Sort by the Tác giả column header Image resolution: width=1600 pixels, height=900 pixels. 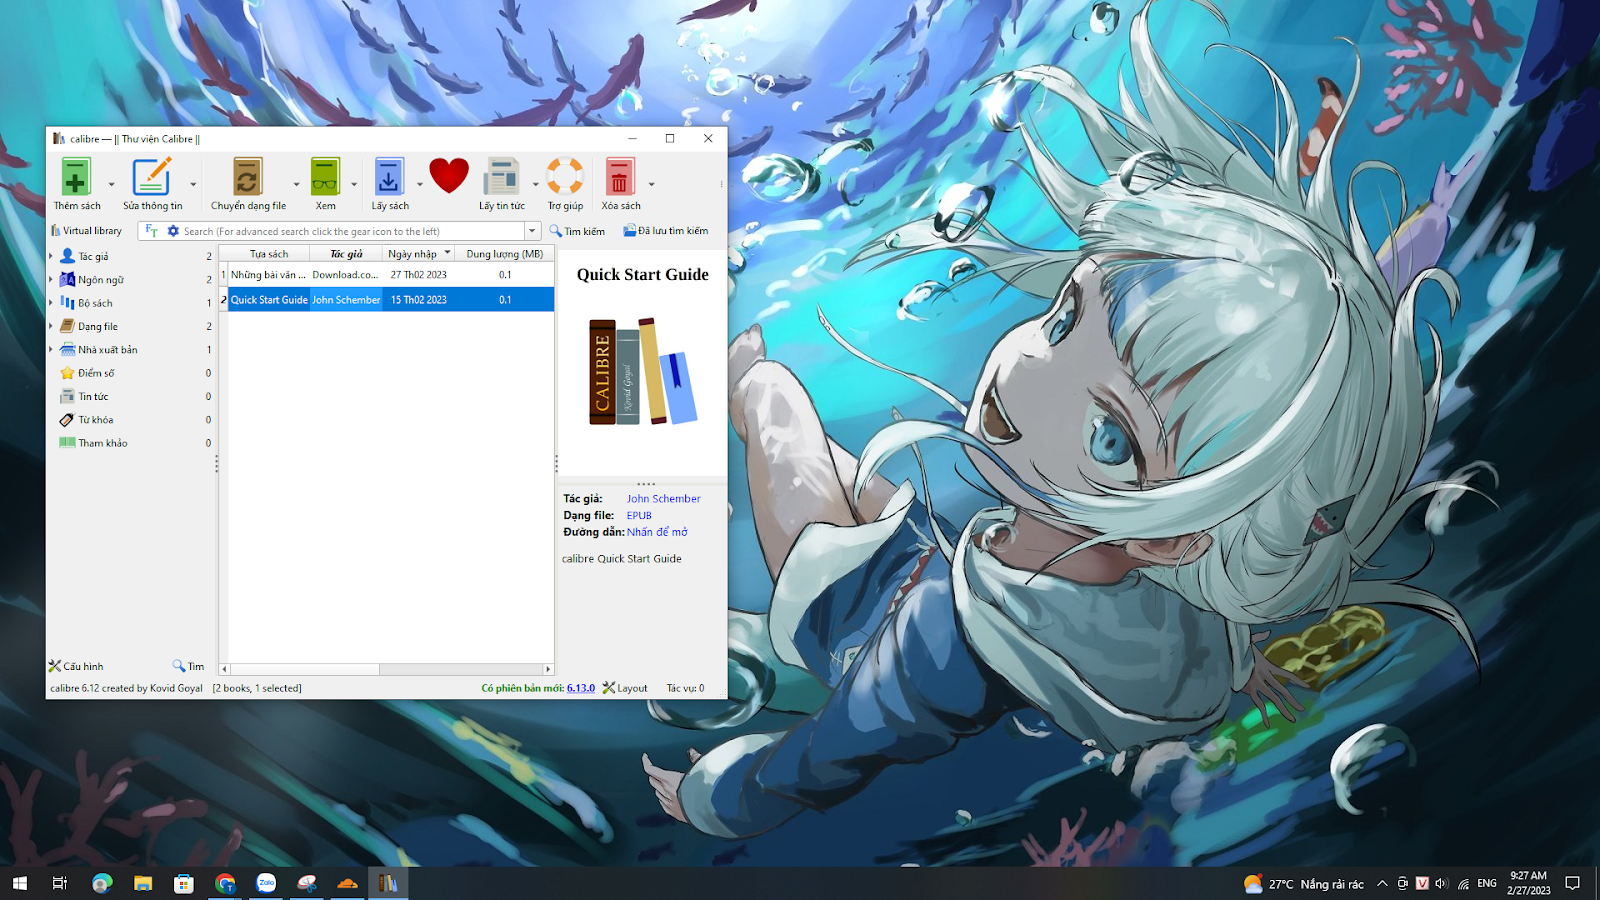click(346, 254)
